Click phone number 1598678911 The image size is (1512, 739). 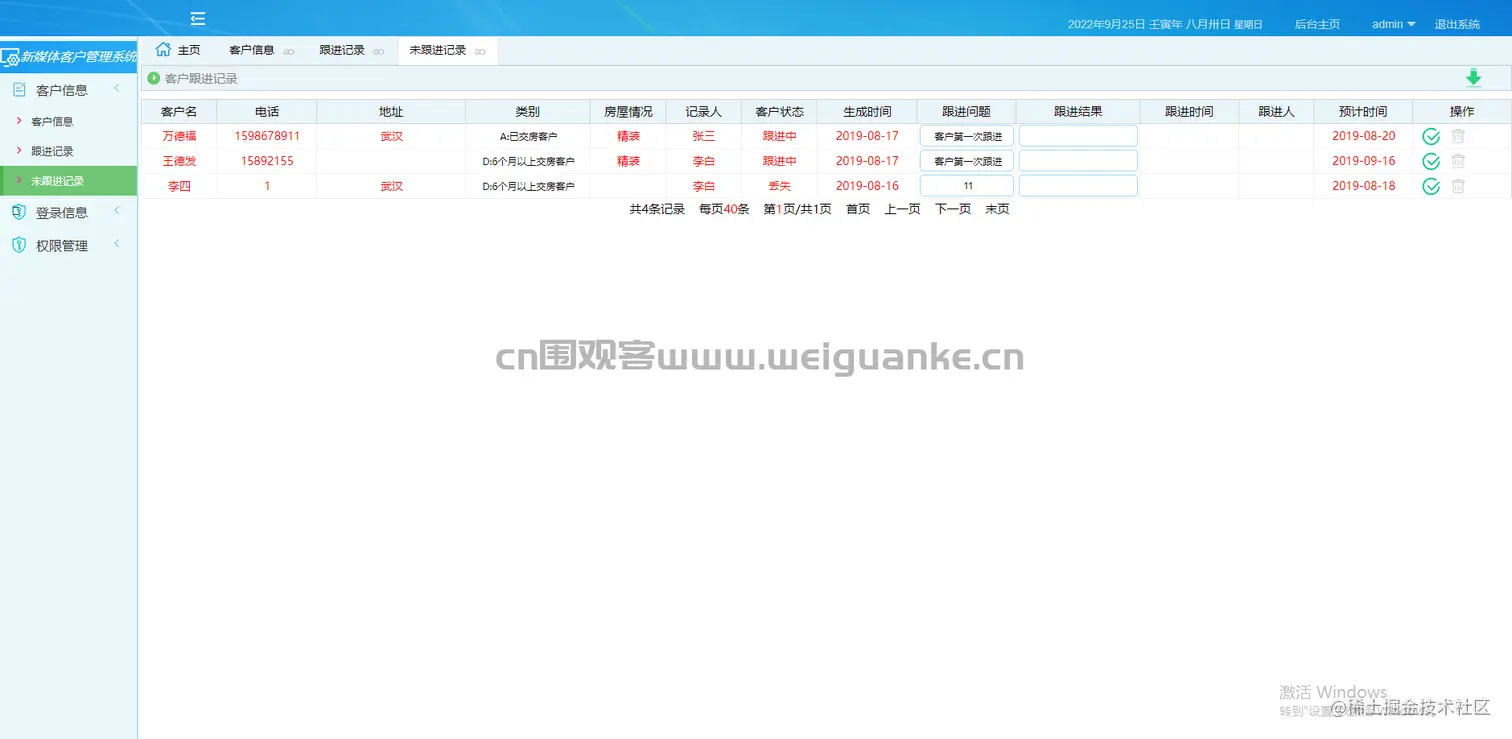[267, 136]
